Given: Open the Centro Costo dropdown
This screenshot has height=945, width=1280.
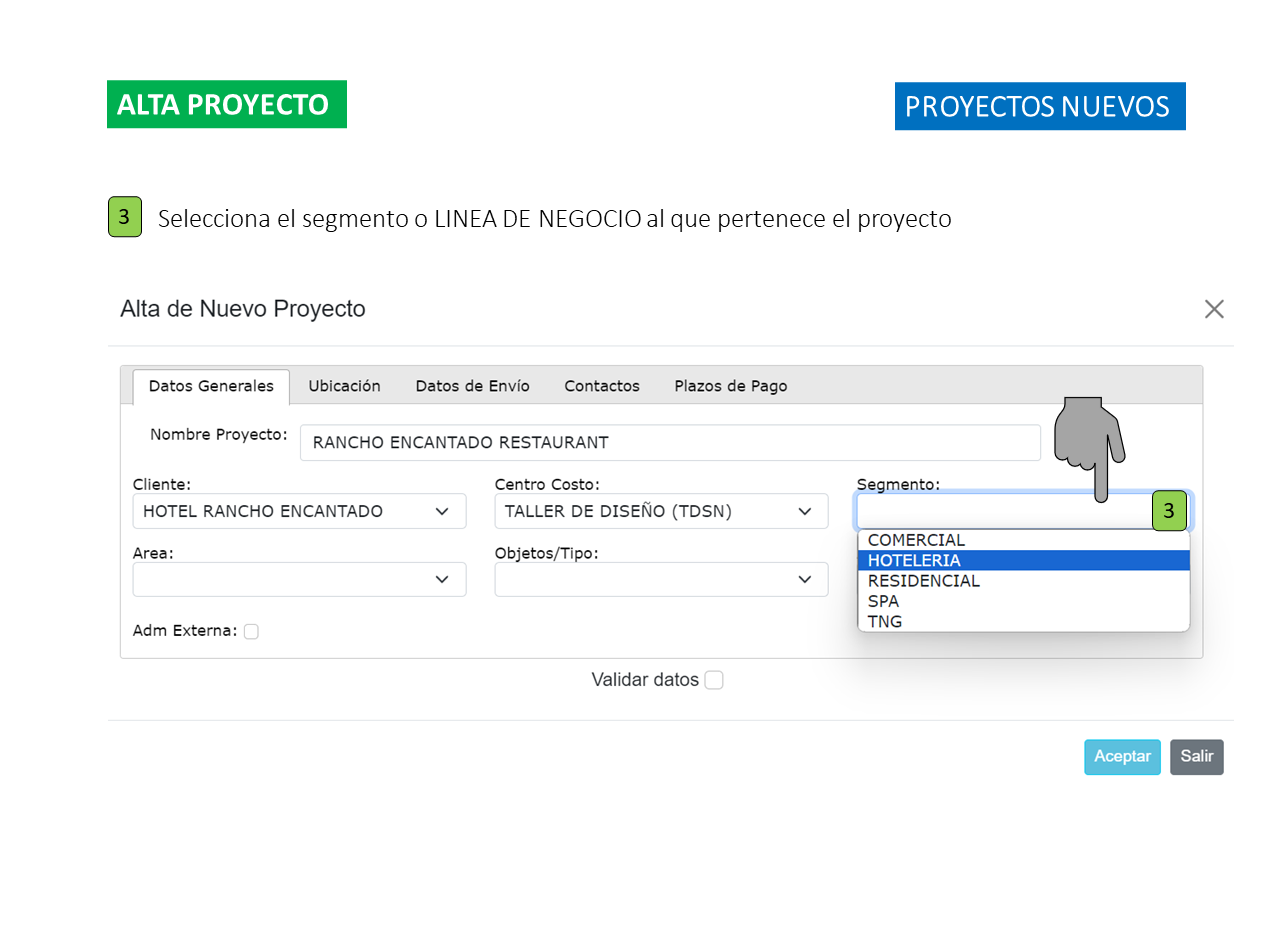Looking at the screenshot, I should [661, 511].
